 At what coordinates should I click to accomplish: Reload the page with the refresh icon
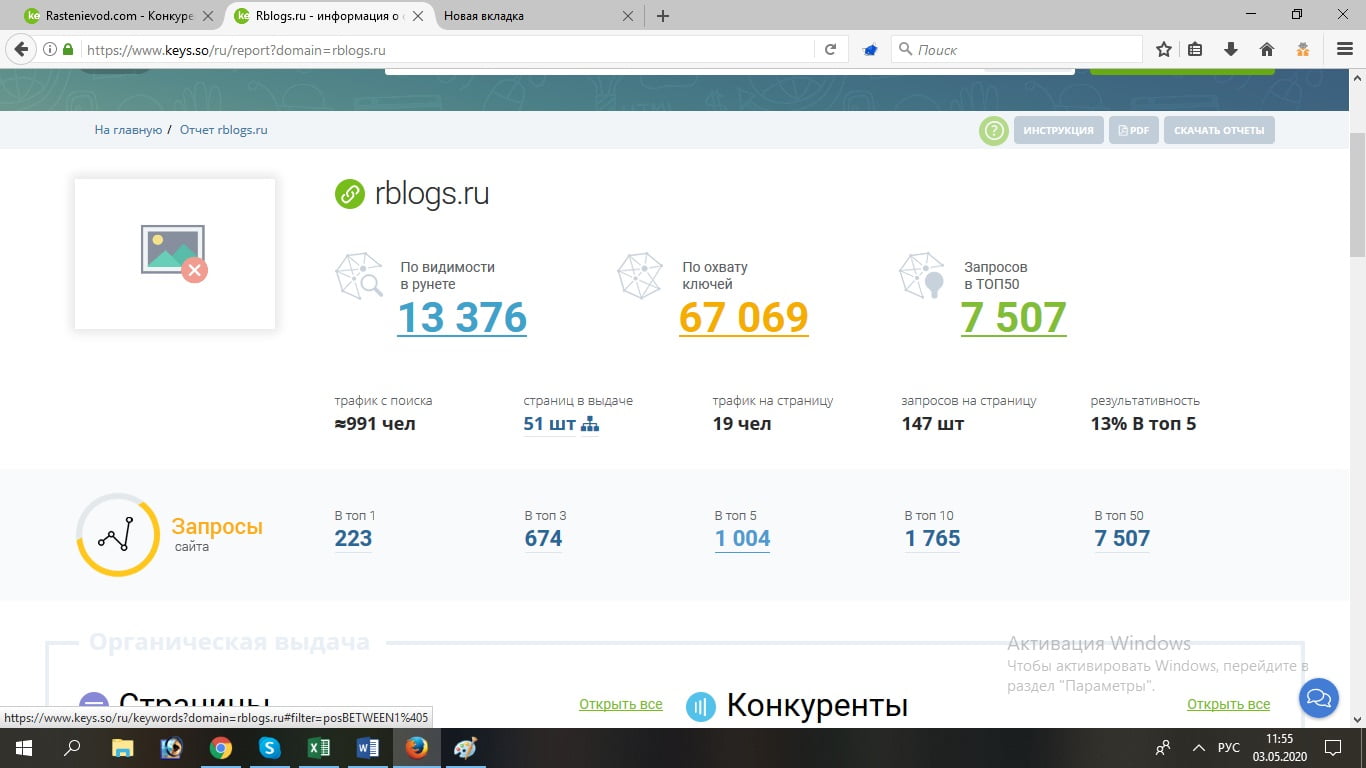pyautogui.click(x=830, y=49)
